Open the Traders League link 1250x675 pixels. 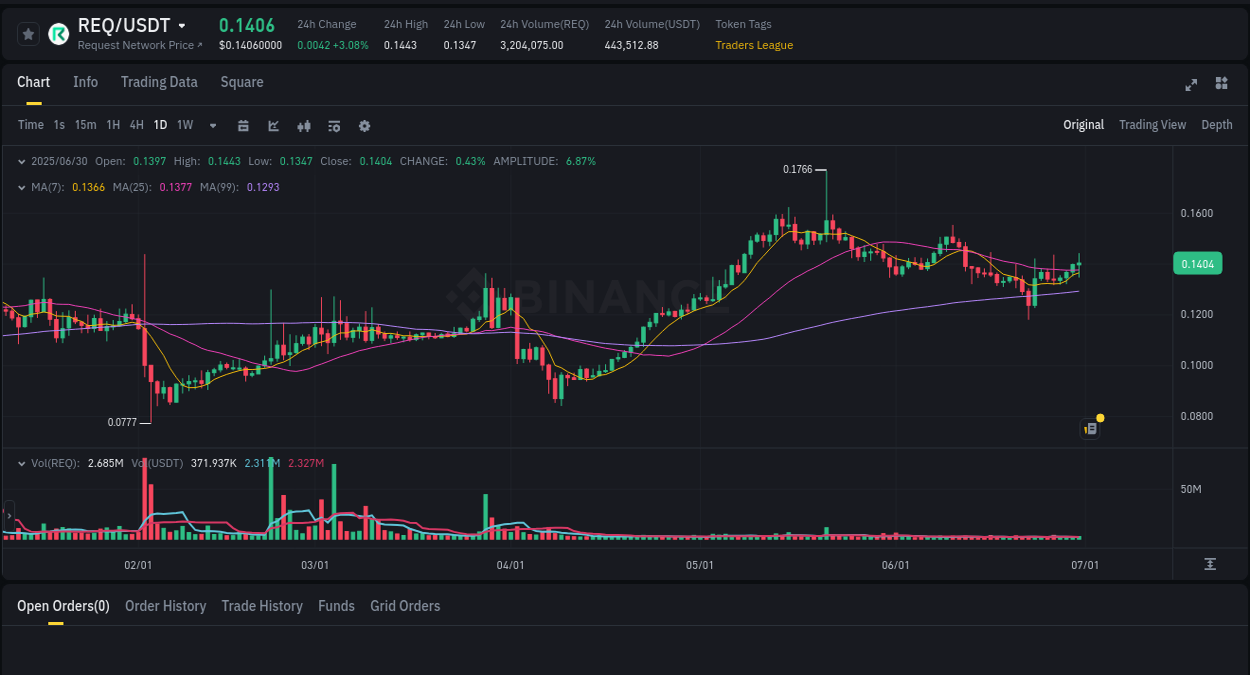(754, 45)
